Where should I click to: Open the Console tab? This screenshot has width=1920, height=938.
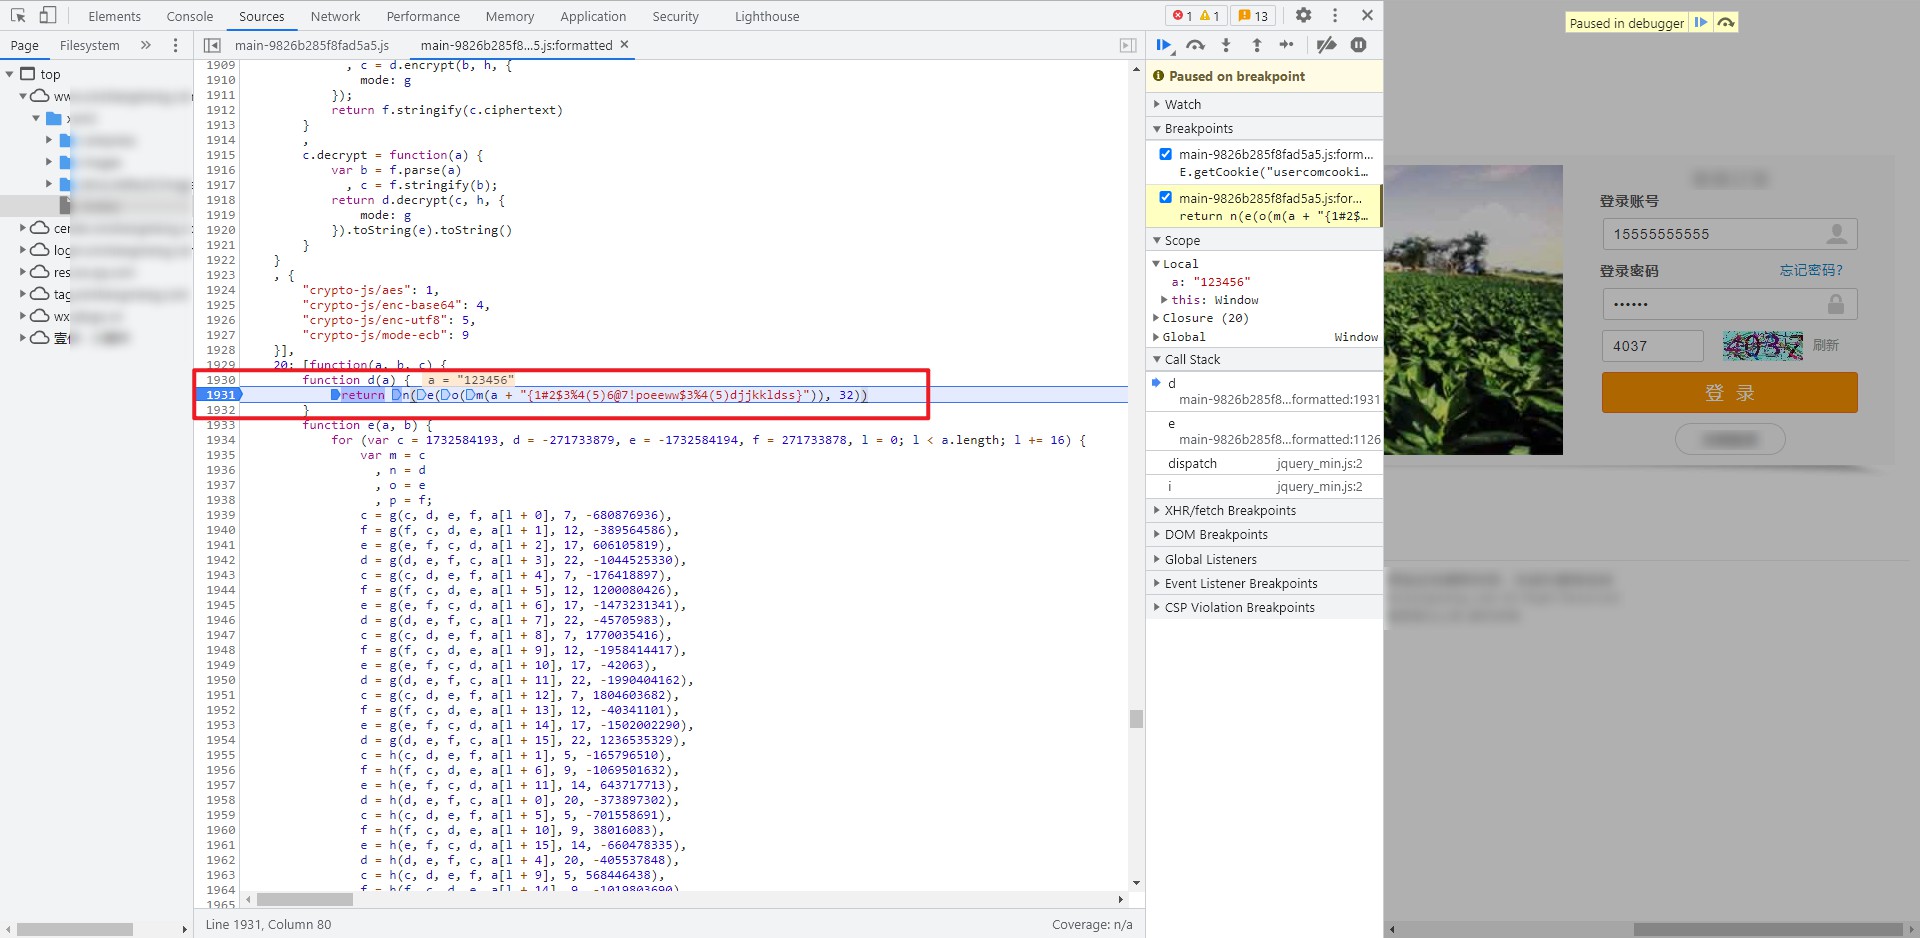pyautogui.click(x=190, y=16)
